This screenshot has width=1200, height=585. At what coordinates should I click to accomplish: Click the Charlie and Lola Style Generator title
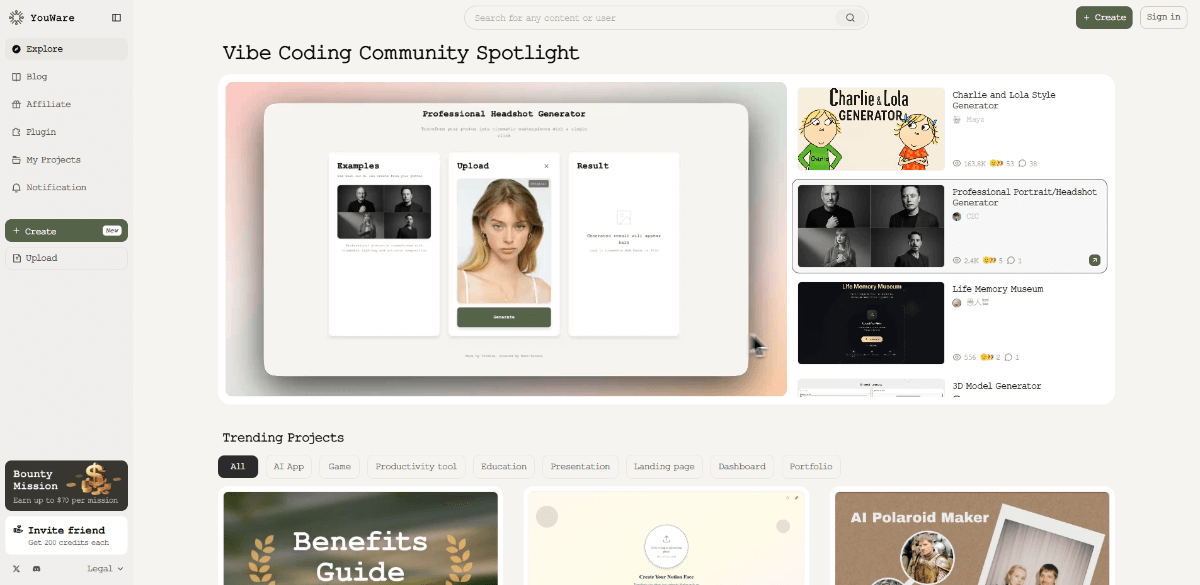pos(1003,100)
